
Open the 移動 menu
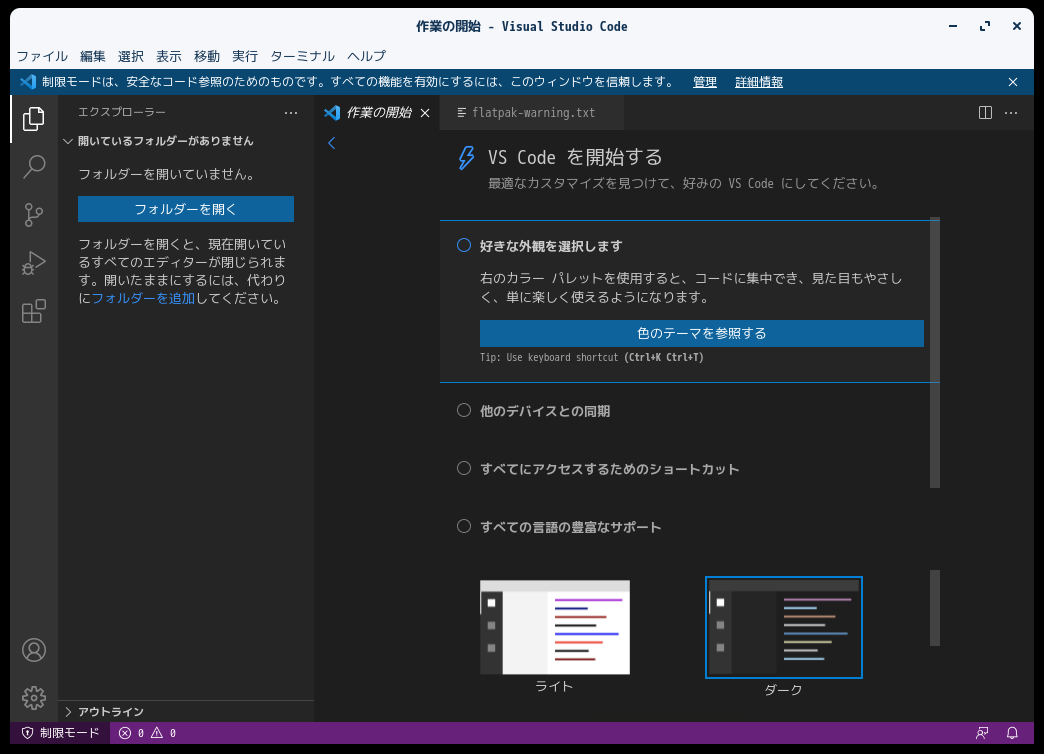pyautogui.click(x=206, y=56)
